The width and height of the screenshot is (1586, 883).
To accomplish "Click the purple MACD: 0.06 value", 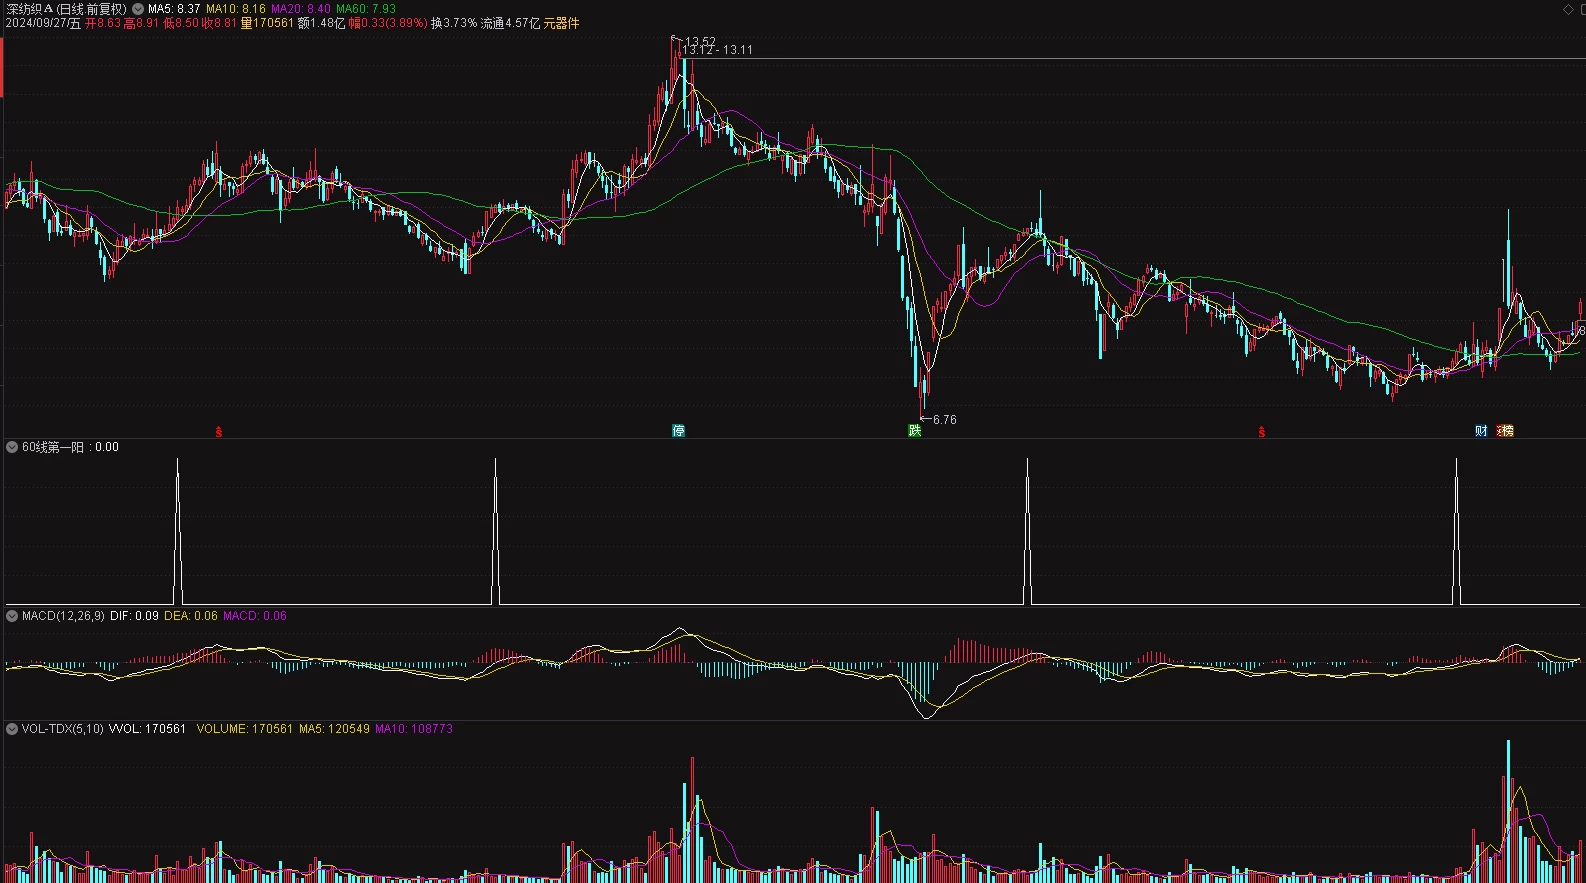I will [255, 616].
